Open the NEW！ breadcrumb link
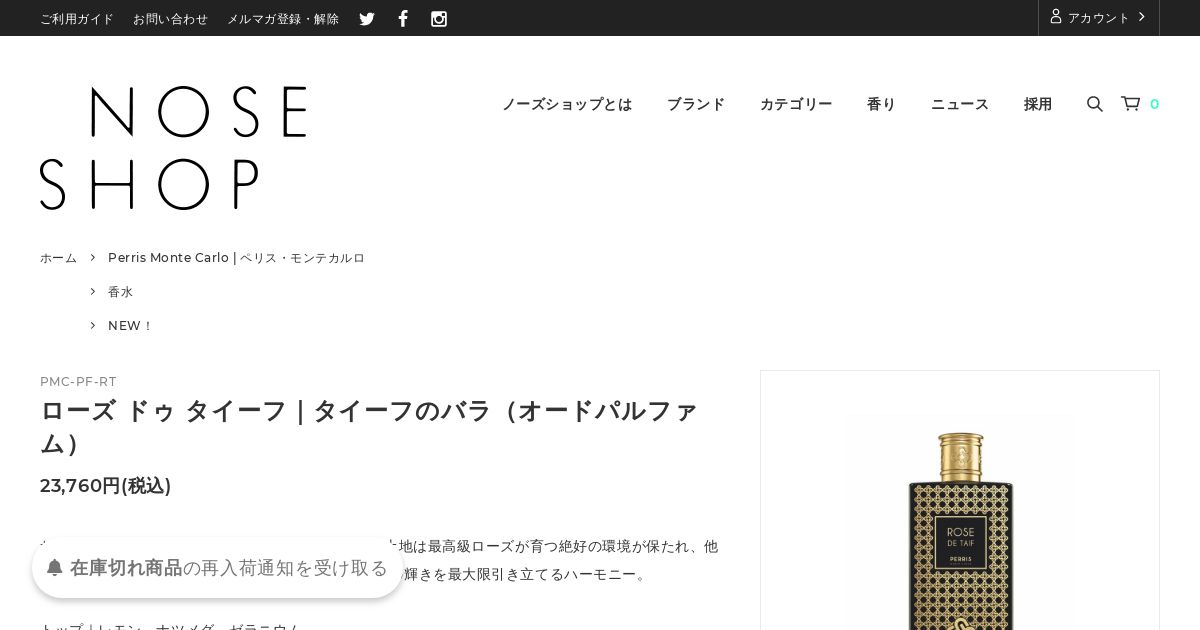Image resolution: width=1200 pixels, height=630 pixels. pos(131,326)
